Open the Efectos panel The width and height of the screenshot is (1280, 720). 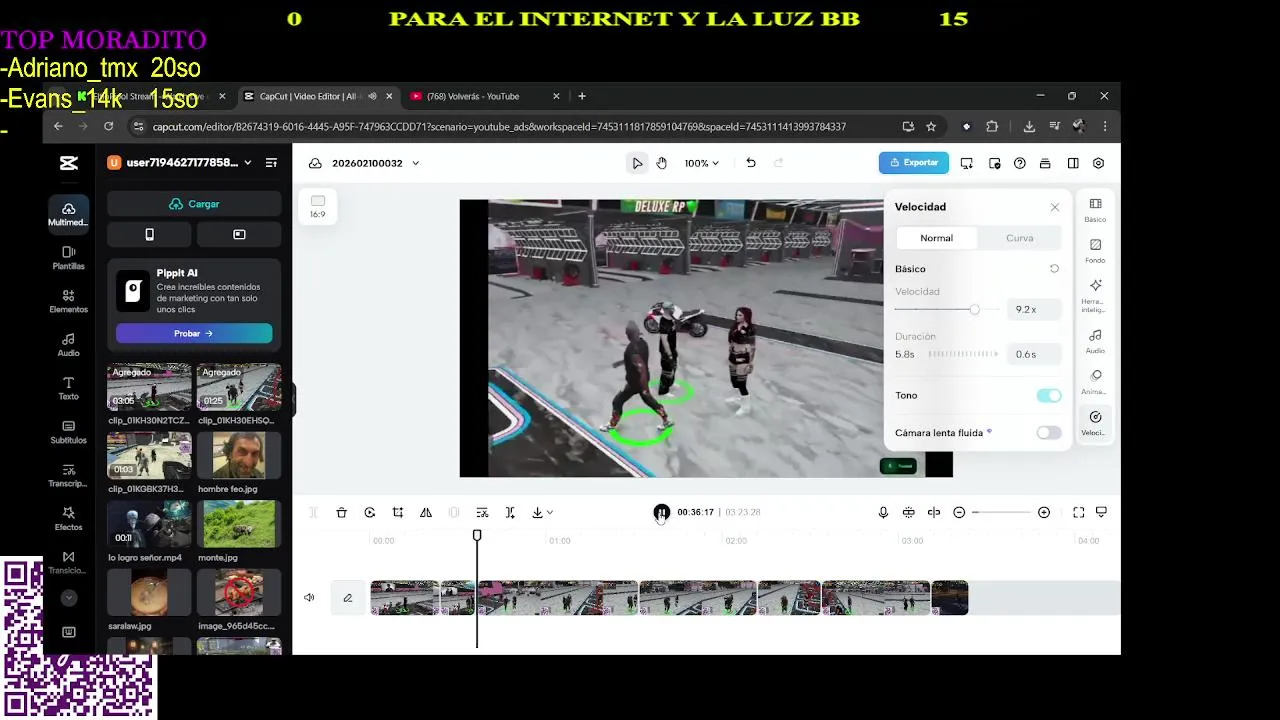coord(68,519)
